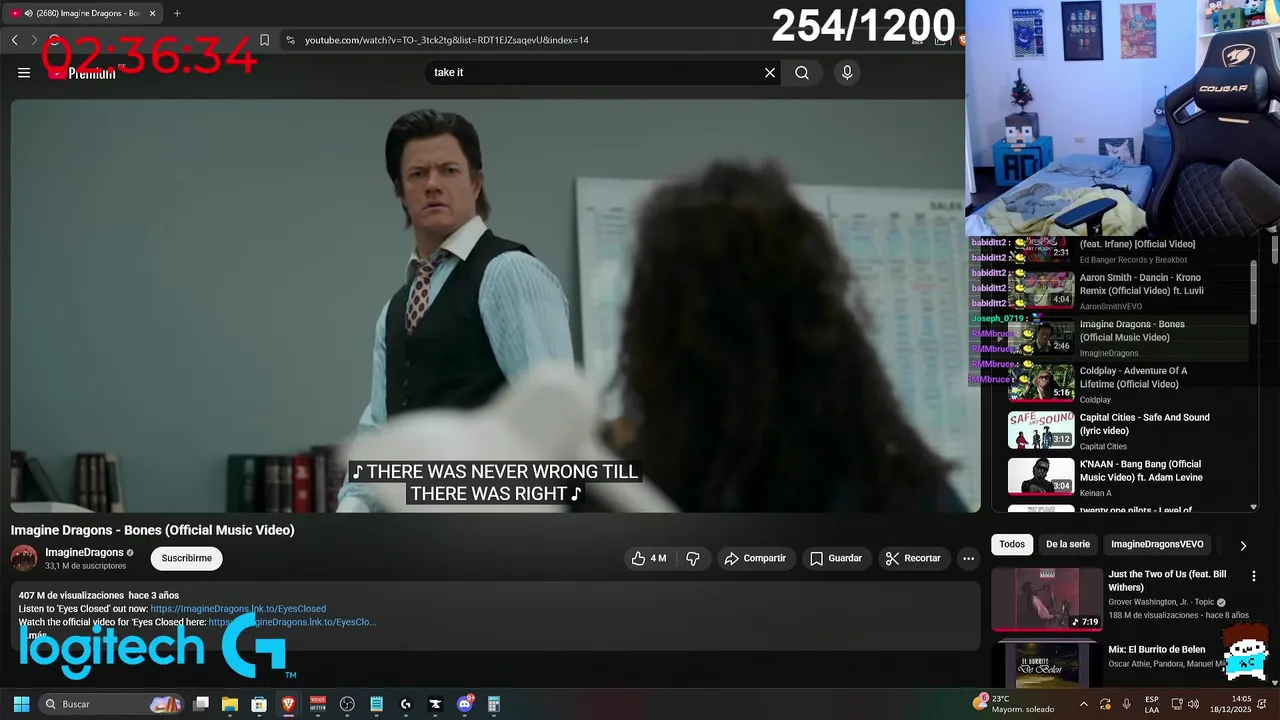Close the Imagine Dragons browser tab

pos(152,13)
